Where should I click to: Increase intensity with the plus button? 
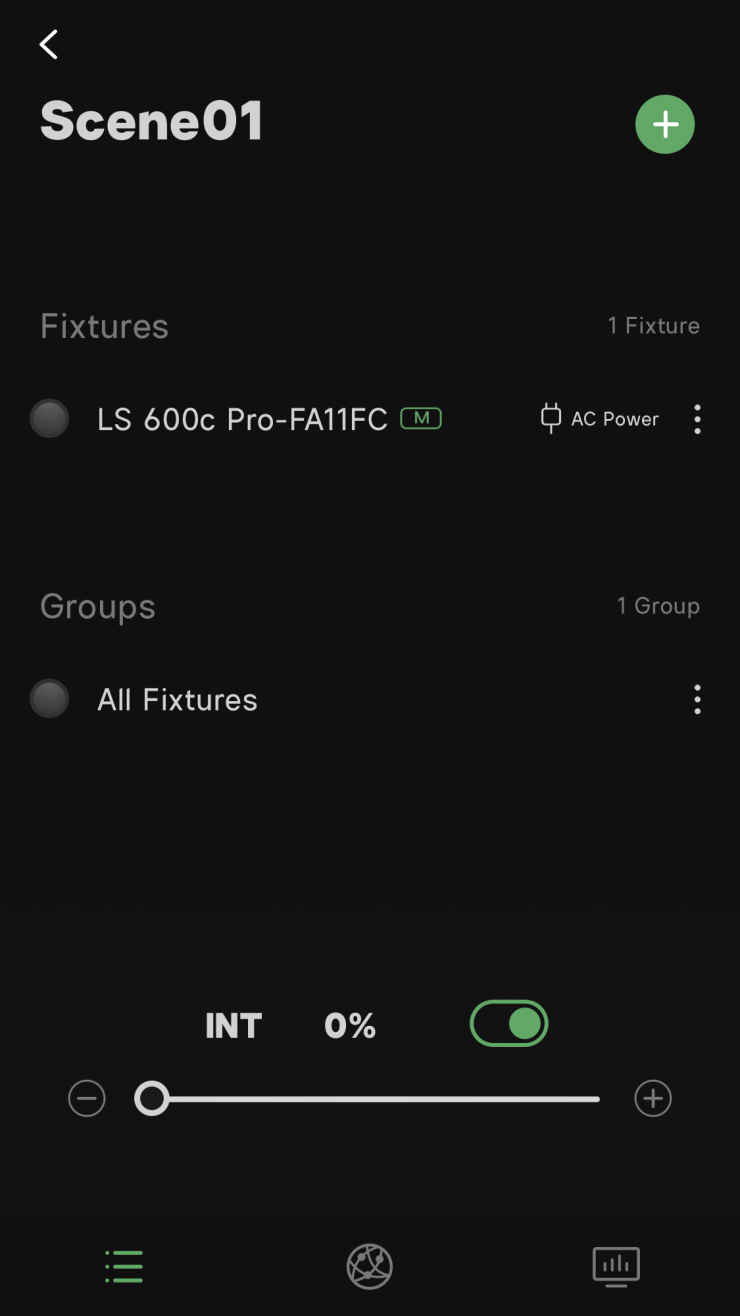[653, 1099]
